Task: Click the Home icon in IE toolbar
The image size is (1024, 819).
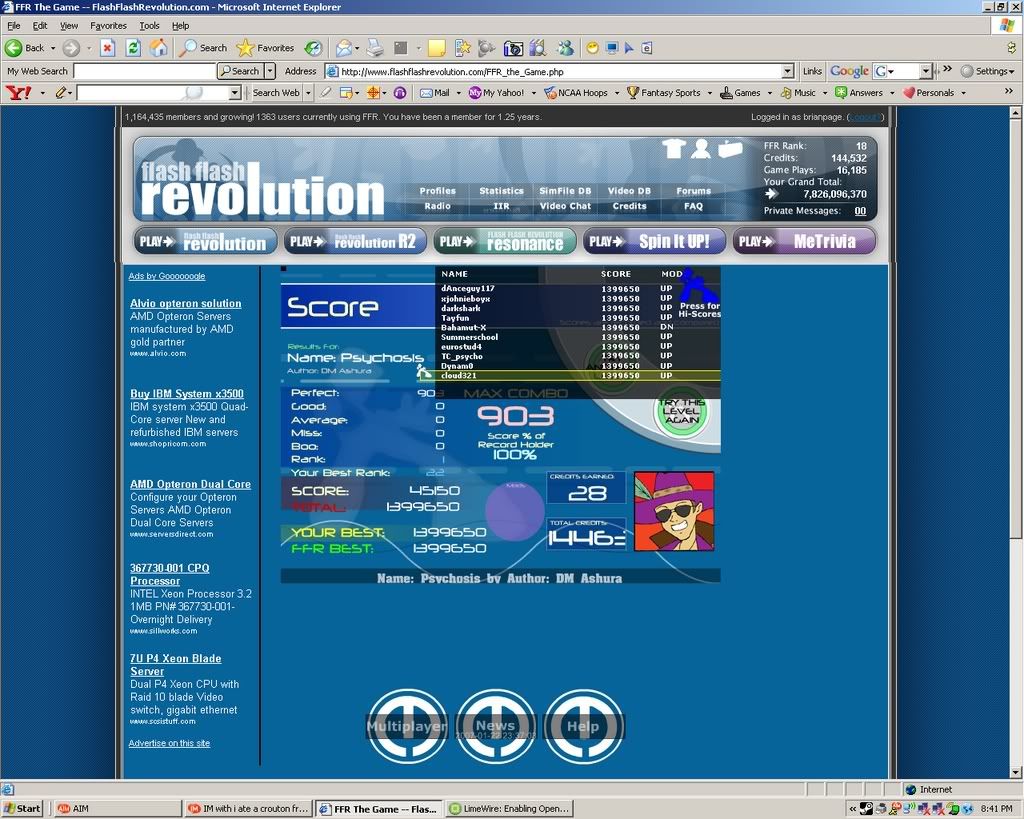Action: 158,48
